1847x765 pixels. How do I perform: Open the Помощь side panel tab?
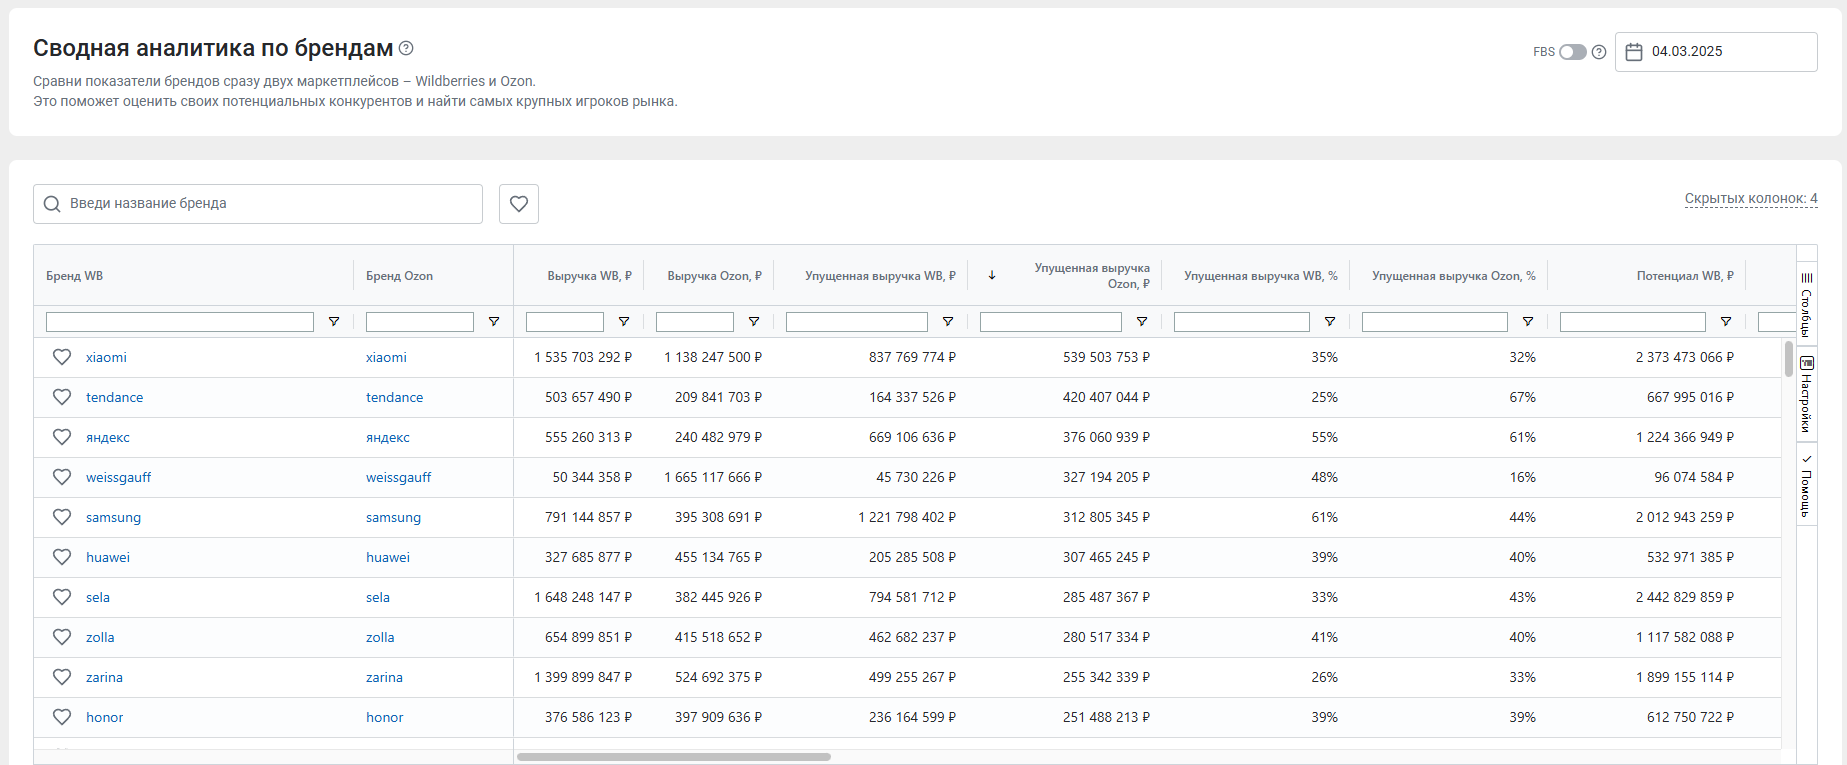tap(1807, 486)
